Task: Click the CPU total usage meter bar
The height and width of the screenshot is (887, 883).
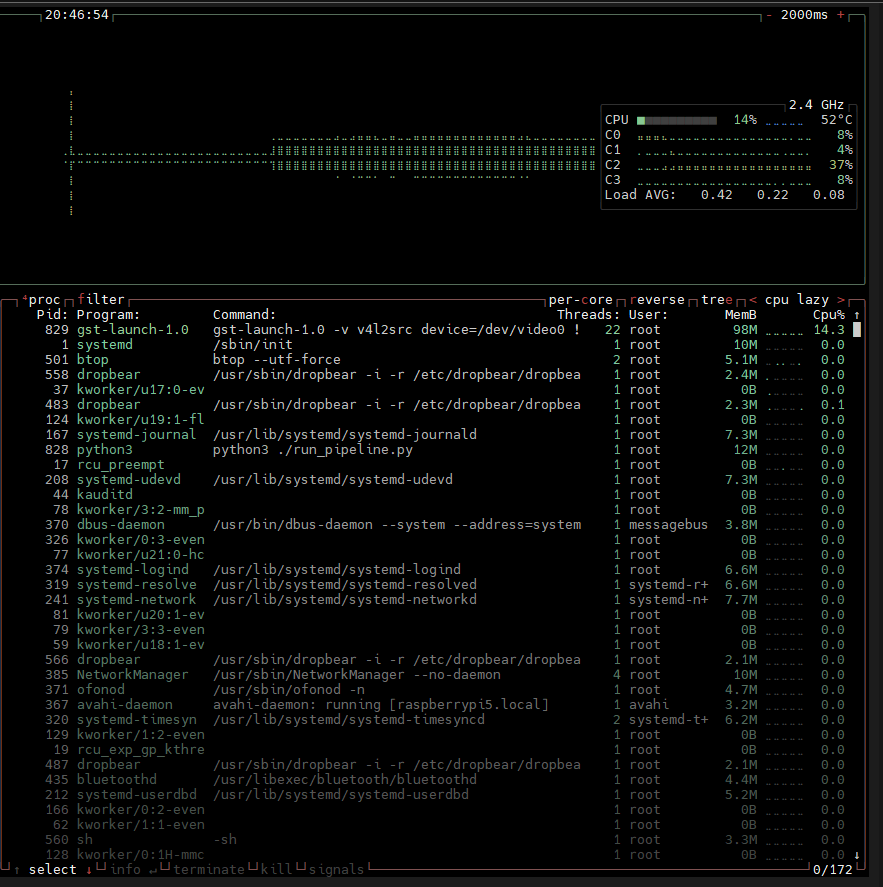Action: coord(677,120)
